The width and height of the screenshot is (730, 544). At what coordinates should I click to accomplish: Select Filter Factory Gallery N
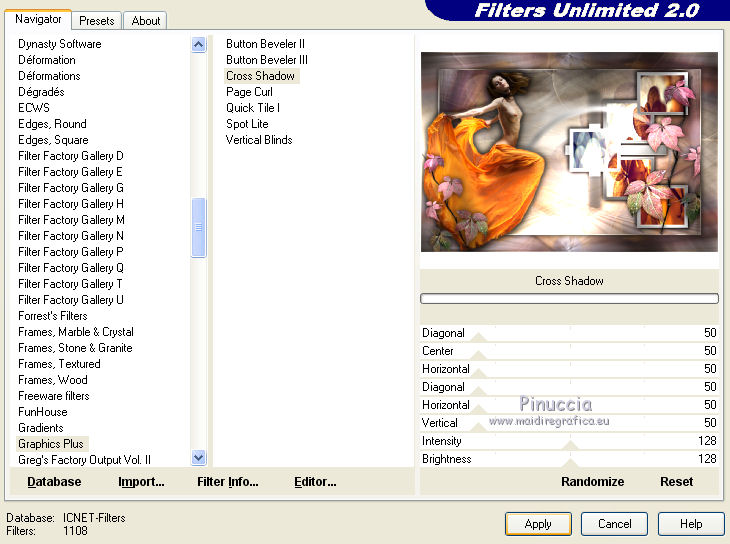(x=71, y=236)
